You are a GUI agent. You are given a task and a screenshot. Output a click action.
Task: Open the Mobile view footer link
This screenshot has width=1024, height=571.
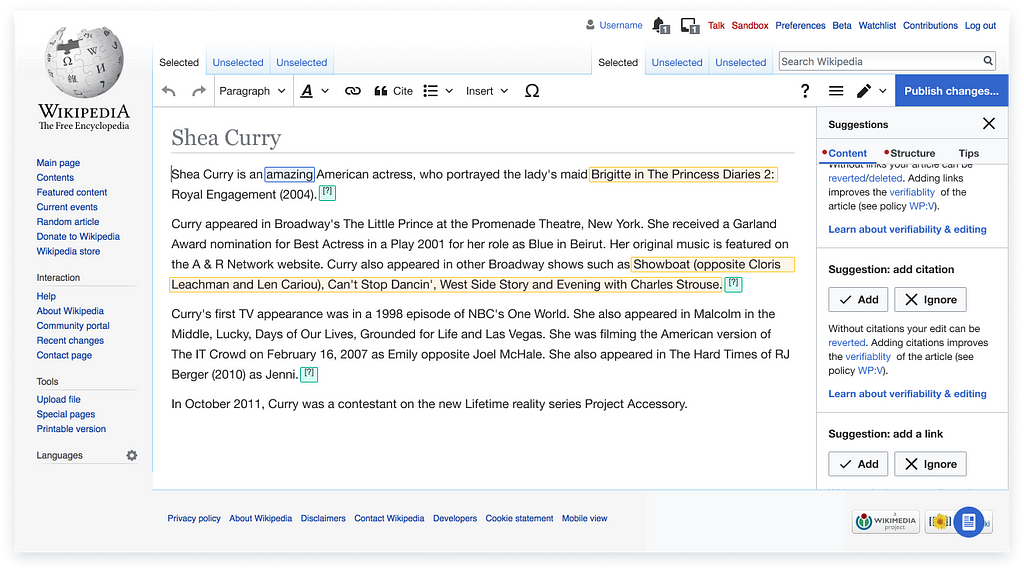click(x=584, y=518)
